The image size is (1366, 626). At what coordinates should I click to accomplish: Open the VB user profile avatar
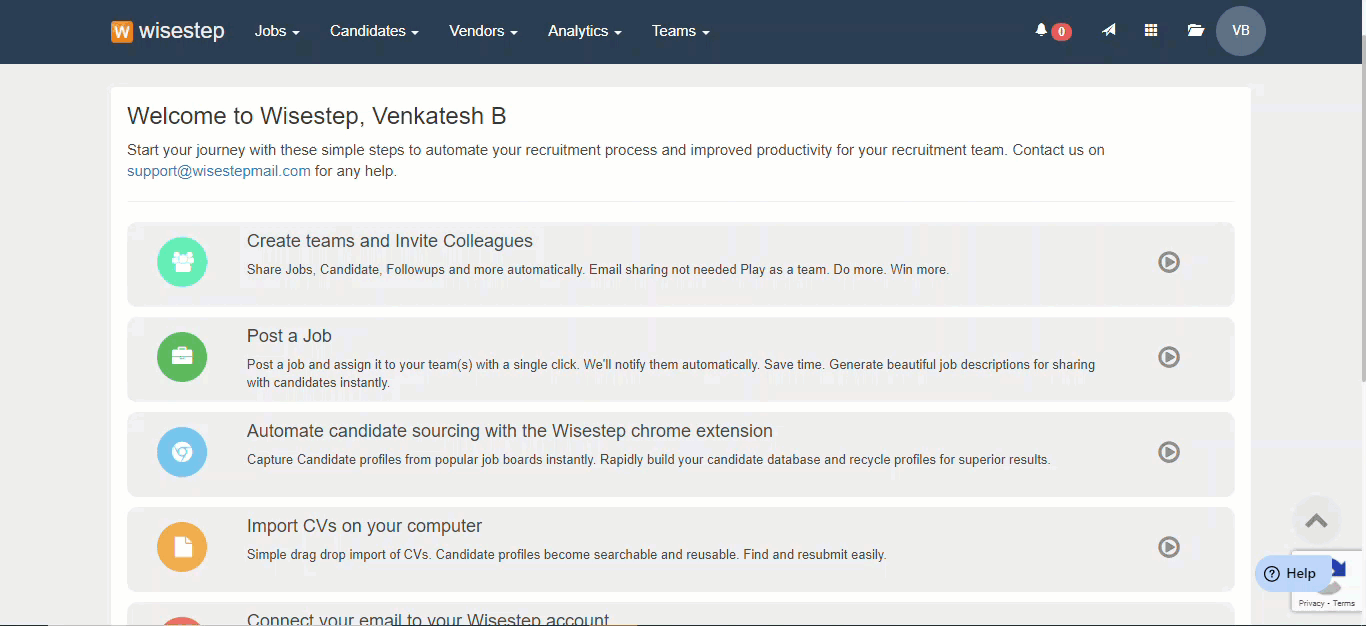[1241, 31]
